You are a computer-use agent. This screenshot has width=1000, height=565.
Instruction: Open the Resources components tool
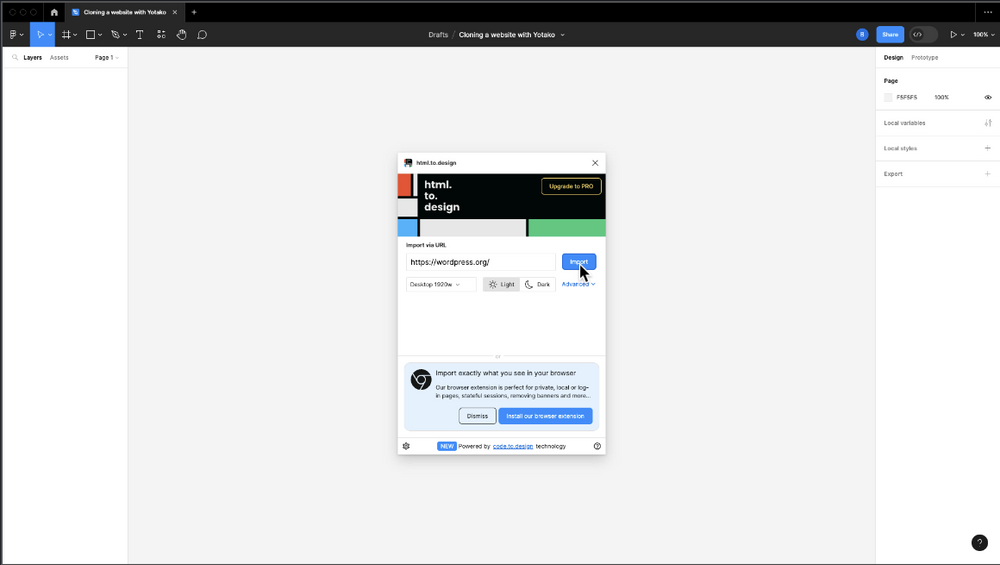pyautogui.click(x=161, y=34)
